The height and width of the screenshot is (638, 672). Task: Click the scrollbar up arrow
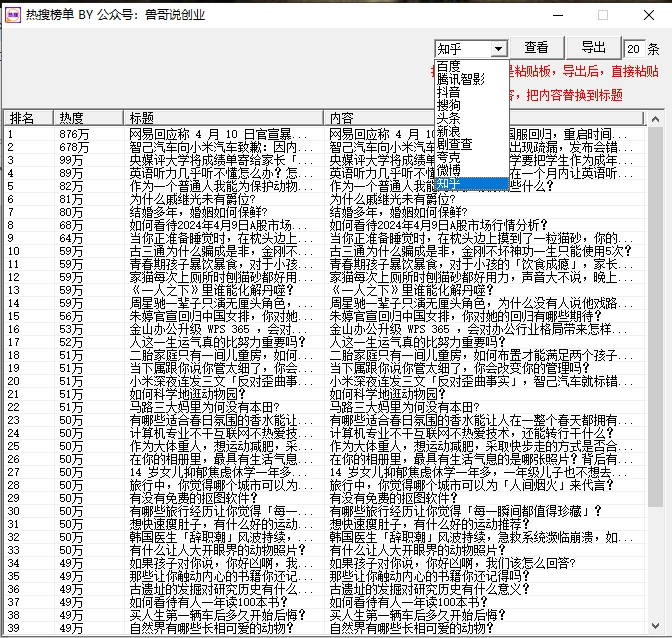pyautogui.click(x=655, y=119)
